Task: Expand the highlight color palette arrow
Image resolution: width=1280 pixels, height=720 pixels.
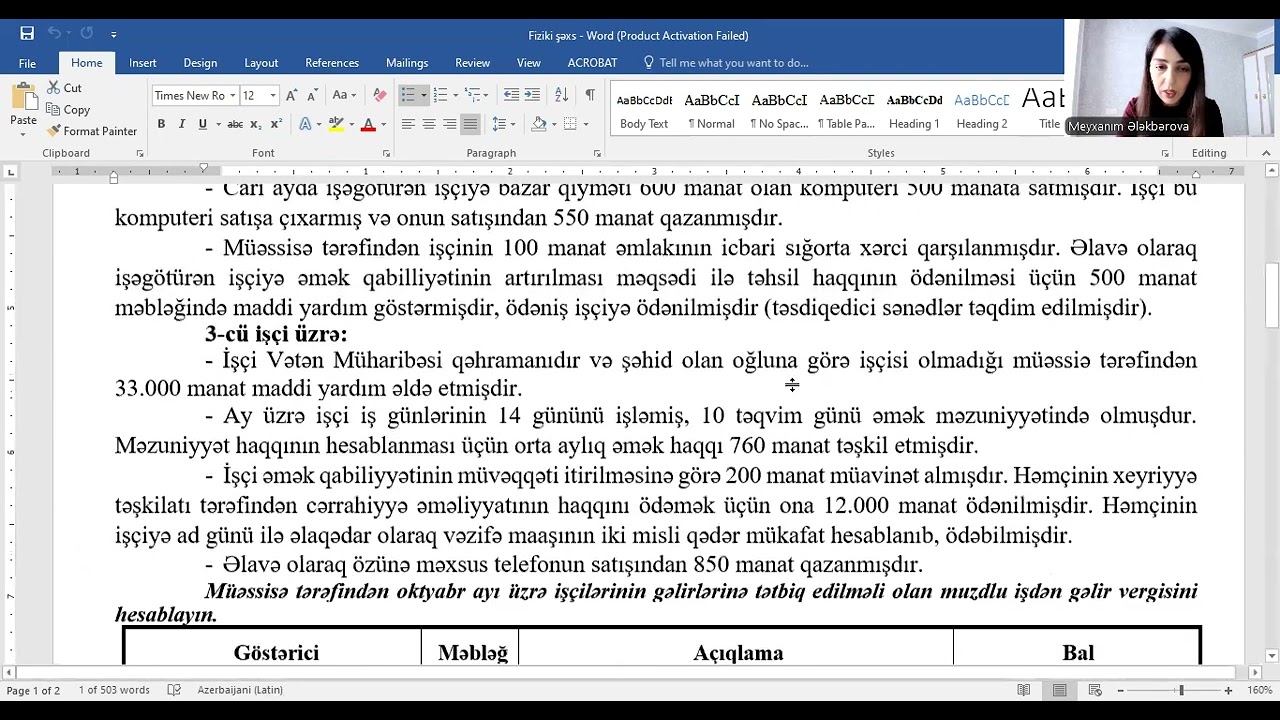Action: (351, 124)
